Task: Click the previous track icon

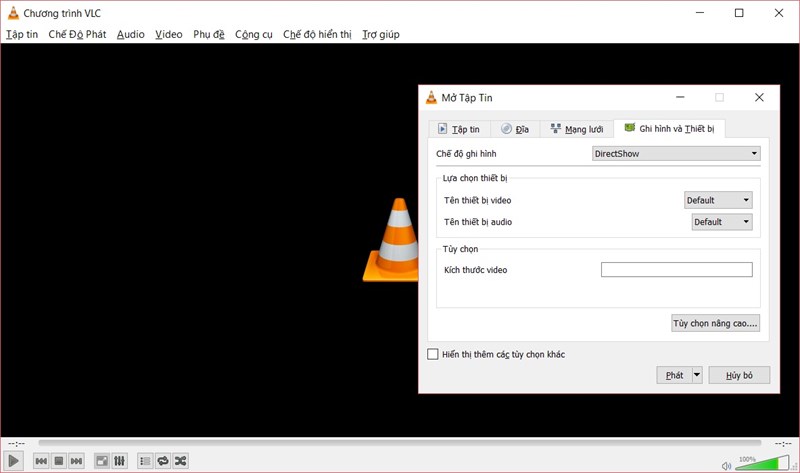Action: pyautogui.click(x=41, y=461)
